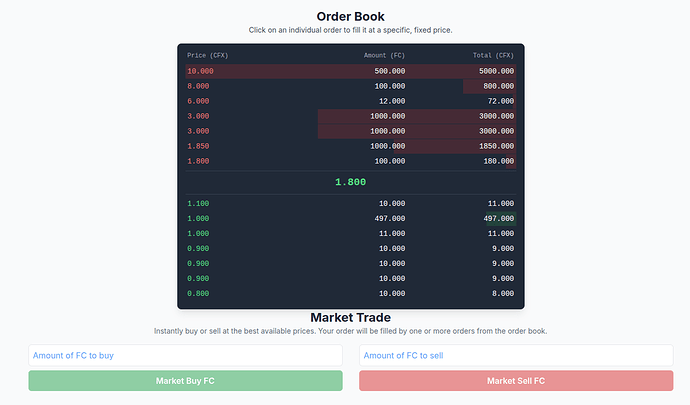Choose the 1.800 sell order for 100.000 FC
690x405 pixels.
(350, 161)
